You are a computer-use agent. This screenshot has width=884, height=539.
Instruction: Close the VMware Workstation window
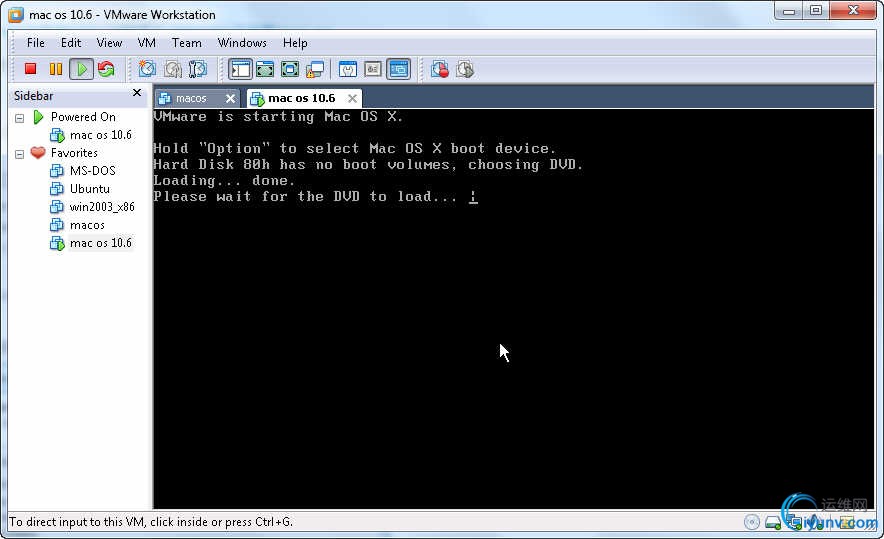(854, 10)
